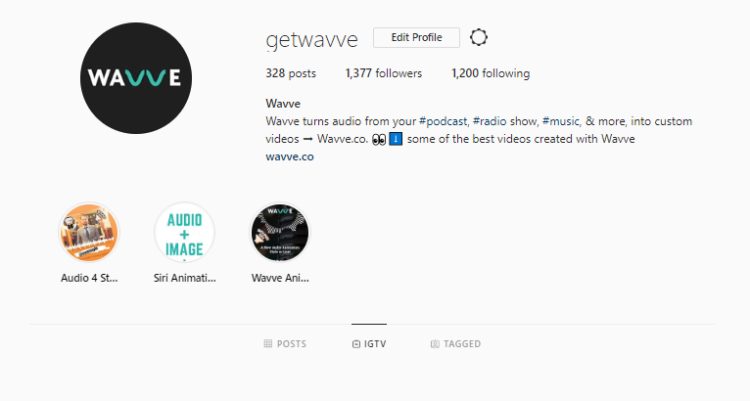750x401 pixels.
Task: View the 1,377 followers list
Action: (384, 73)
